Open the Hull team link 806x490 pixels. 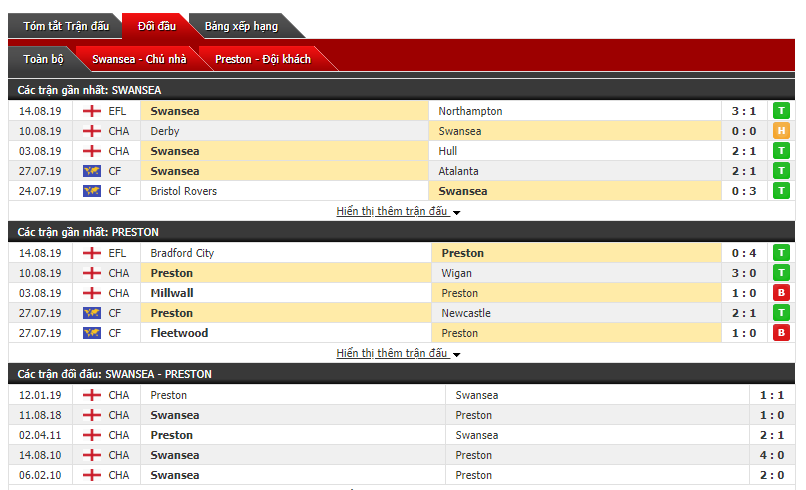pos(447,151)
